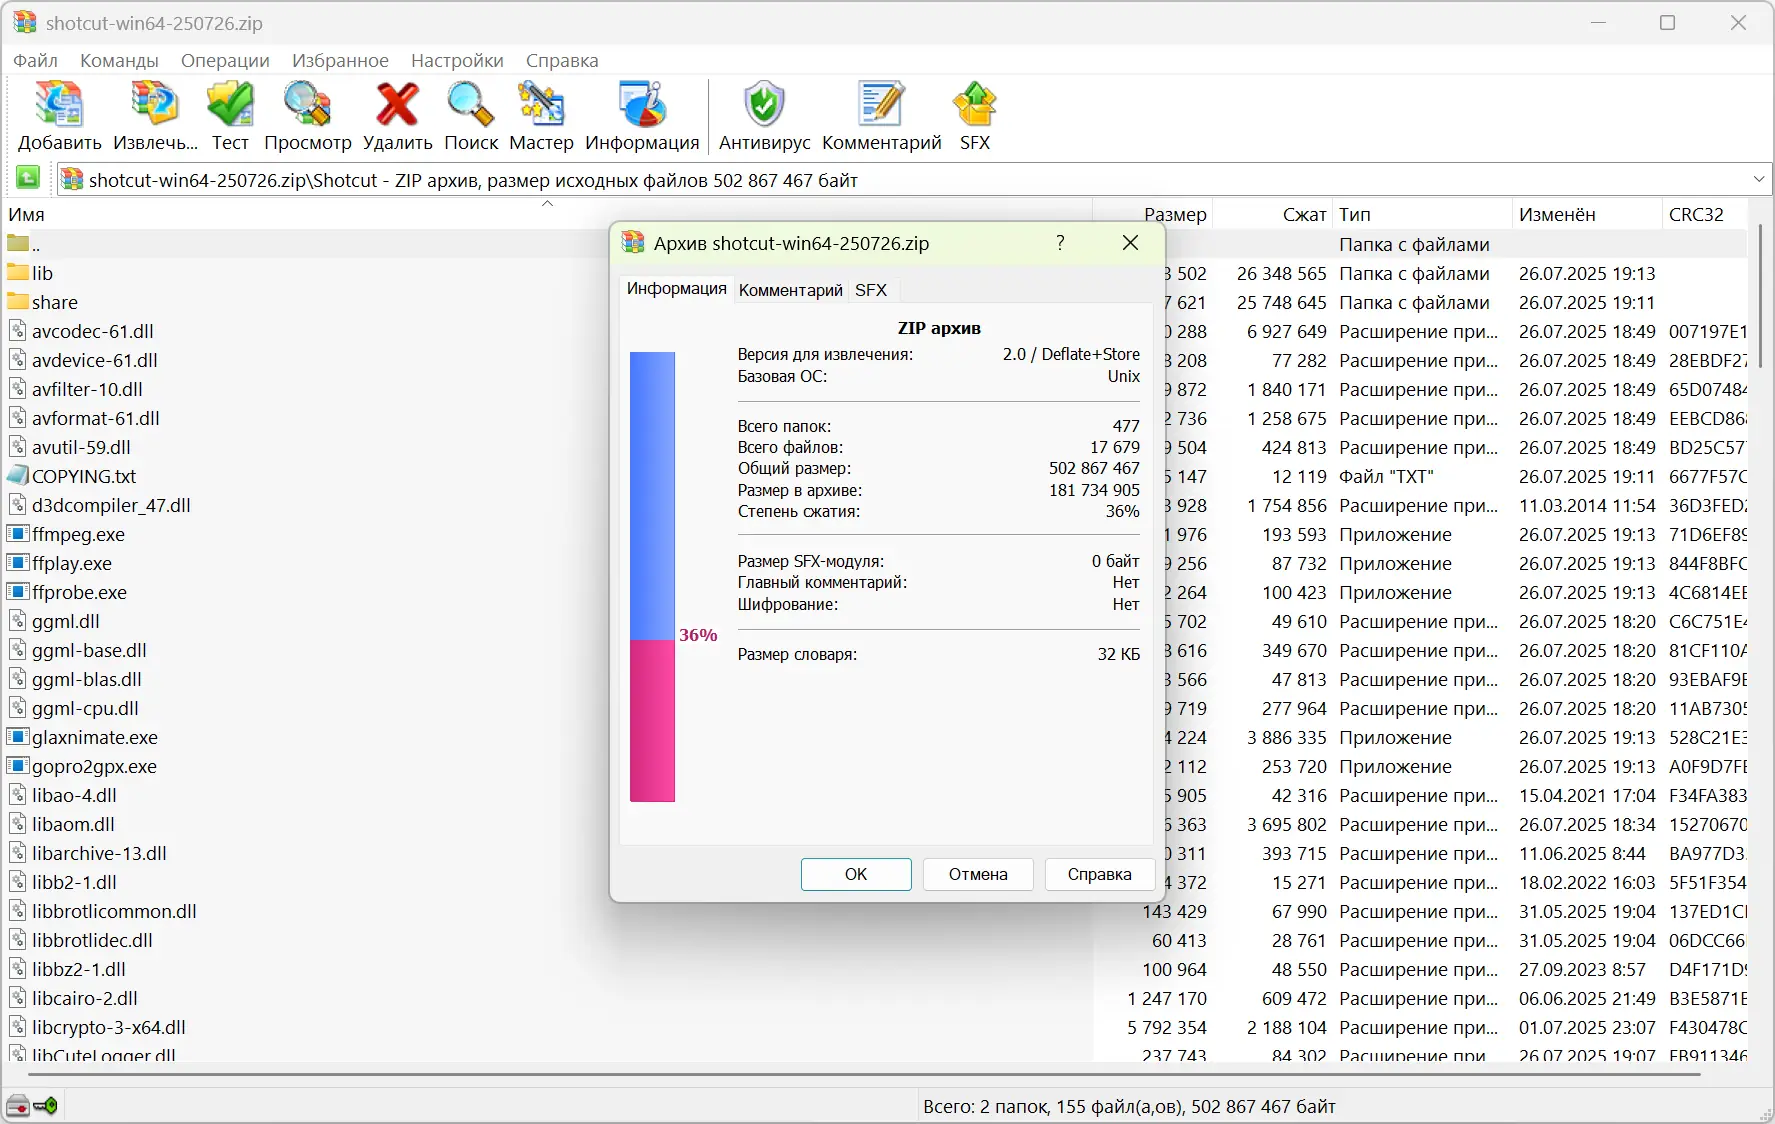Click the key password icon in status bar
1775x1124 pixels.
click(45, 1106)
